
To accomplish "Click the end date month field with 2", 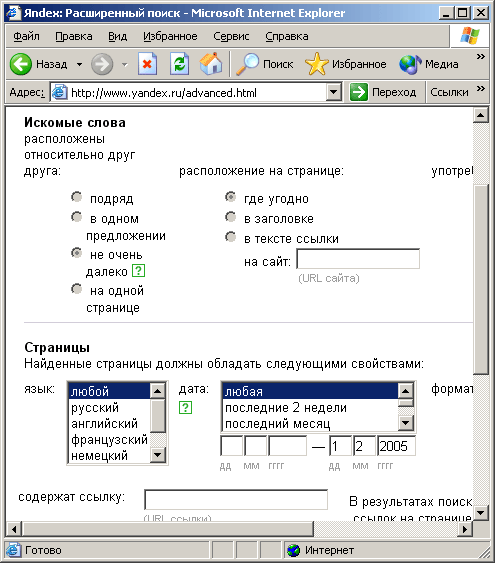I will 364,446.
